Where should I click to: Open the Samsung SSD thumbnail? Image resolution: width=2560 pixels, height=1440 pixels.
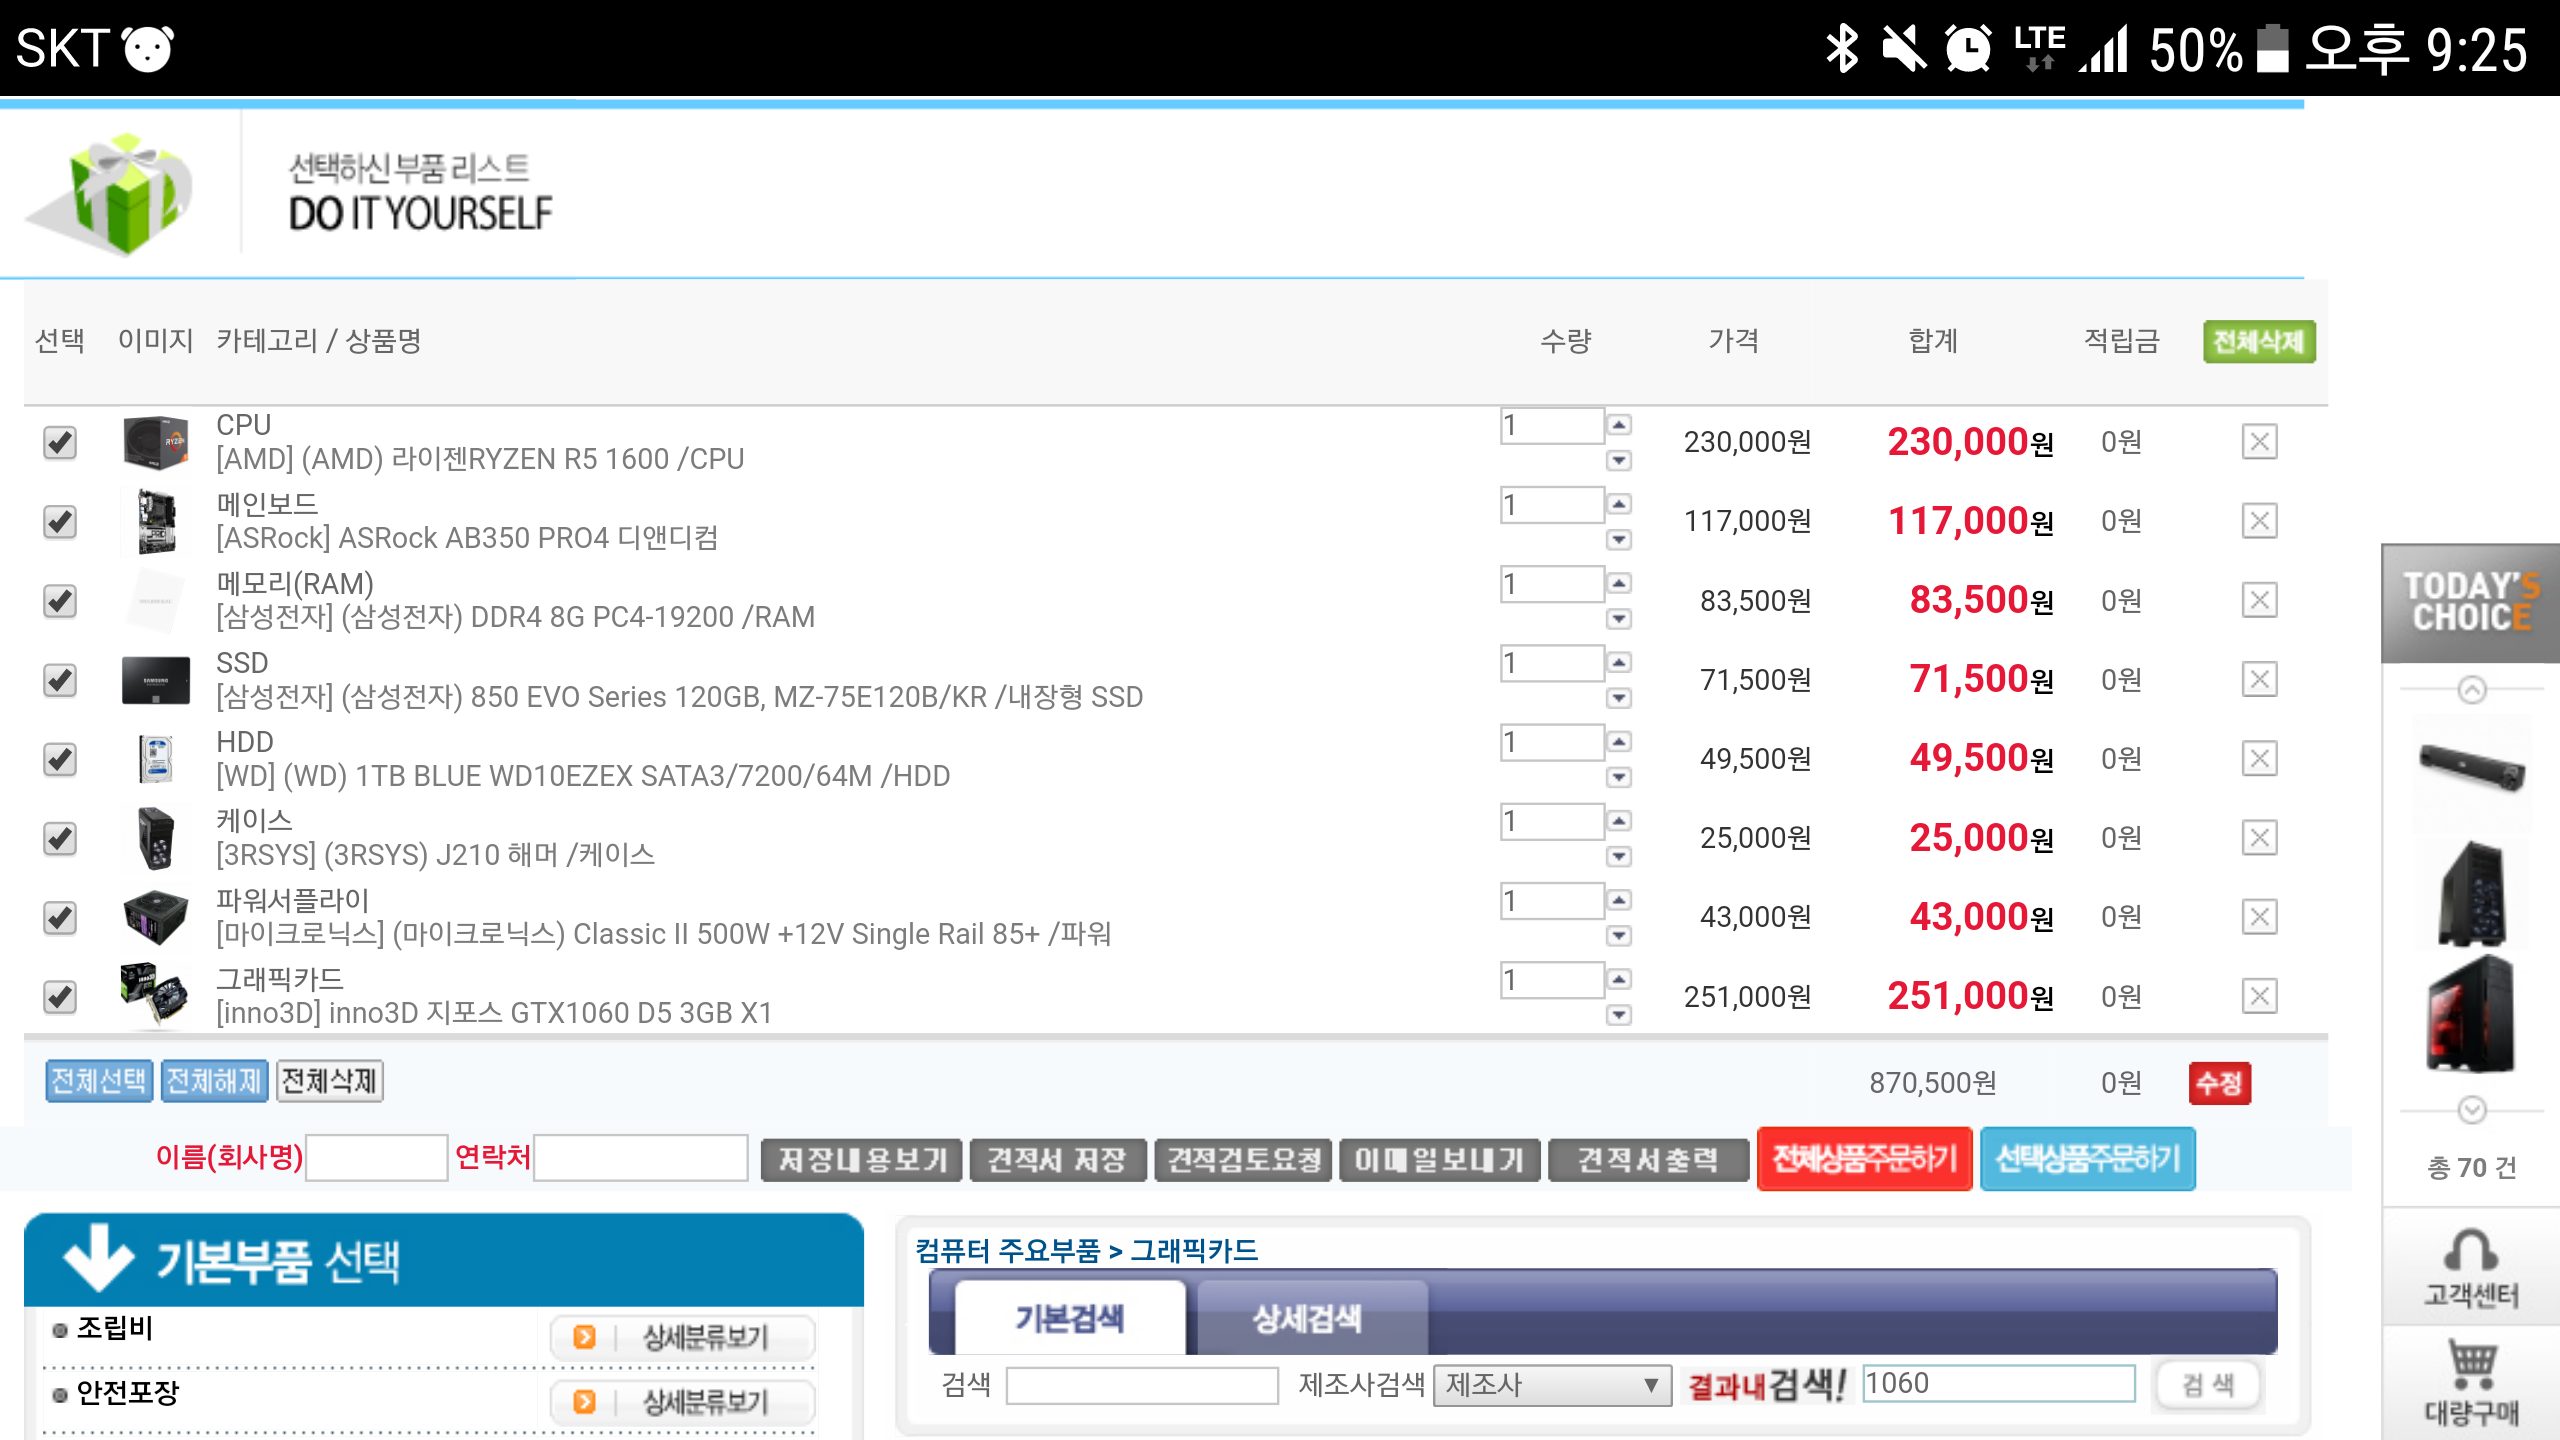click(155, 680)
